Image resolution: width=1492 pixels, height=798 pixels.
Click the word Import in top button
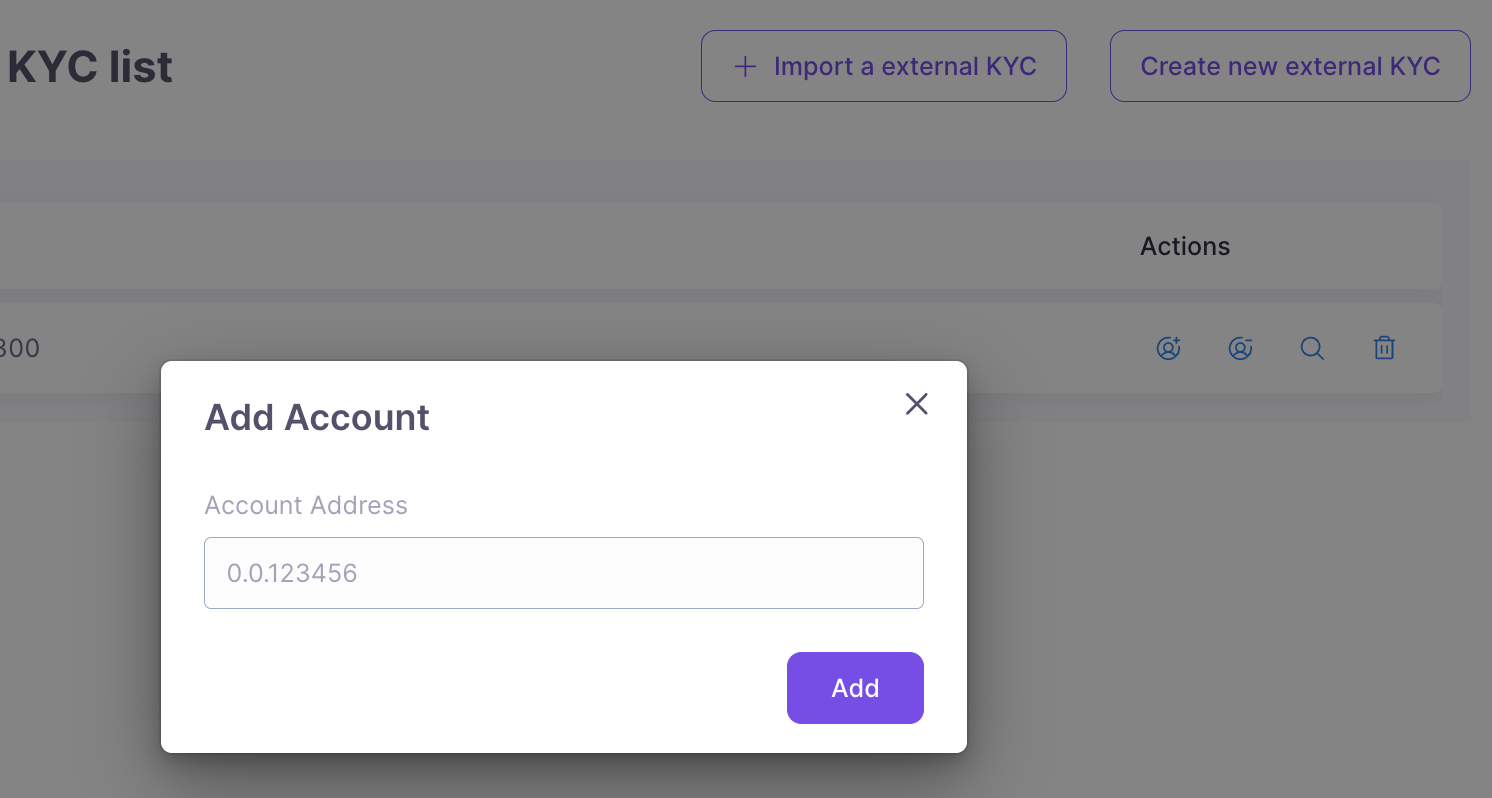pyautogui.click(x=813, y=66)
